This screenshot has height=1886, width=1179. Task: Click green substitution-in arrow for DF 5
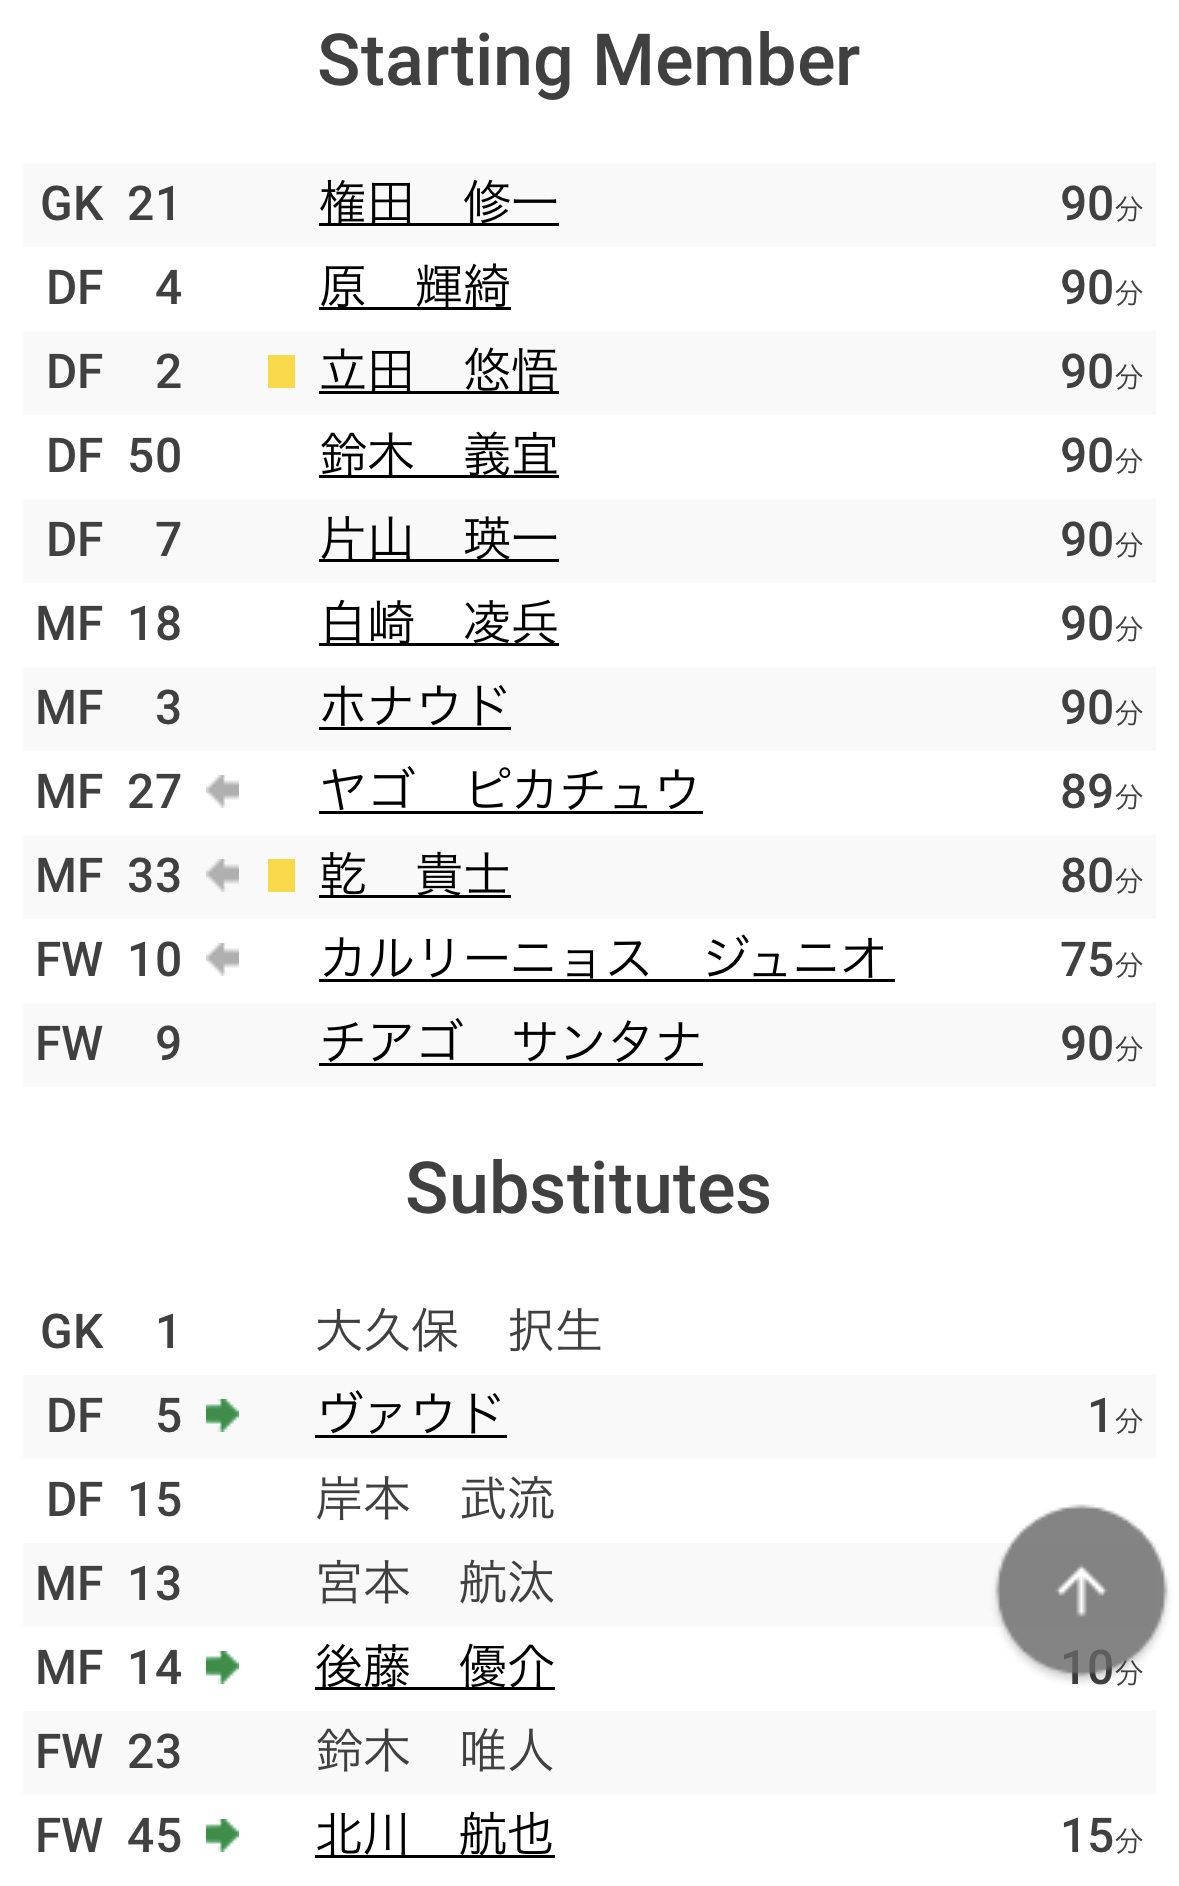click(222, 1415)
